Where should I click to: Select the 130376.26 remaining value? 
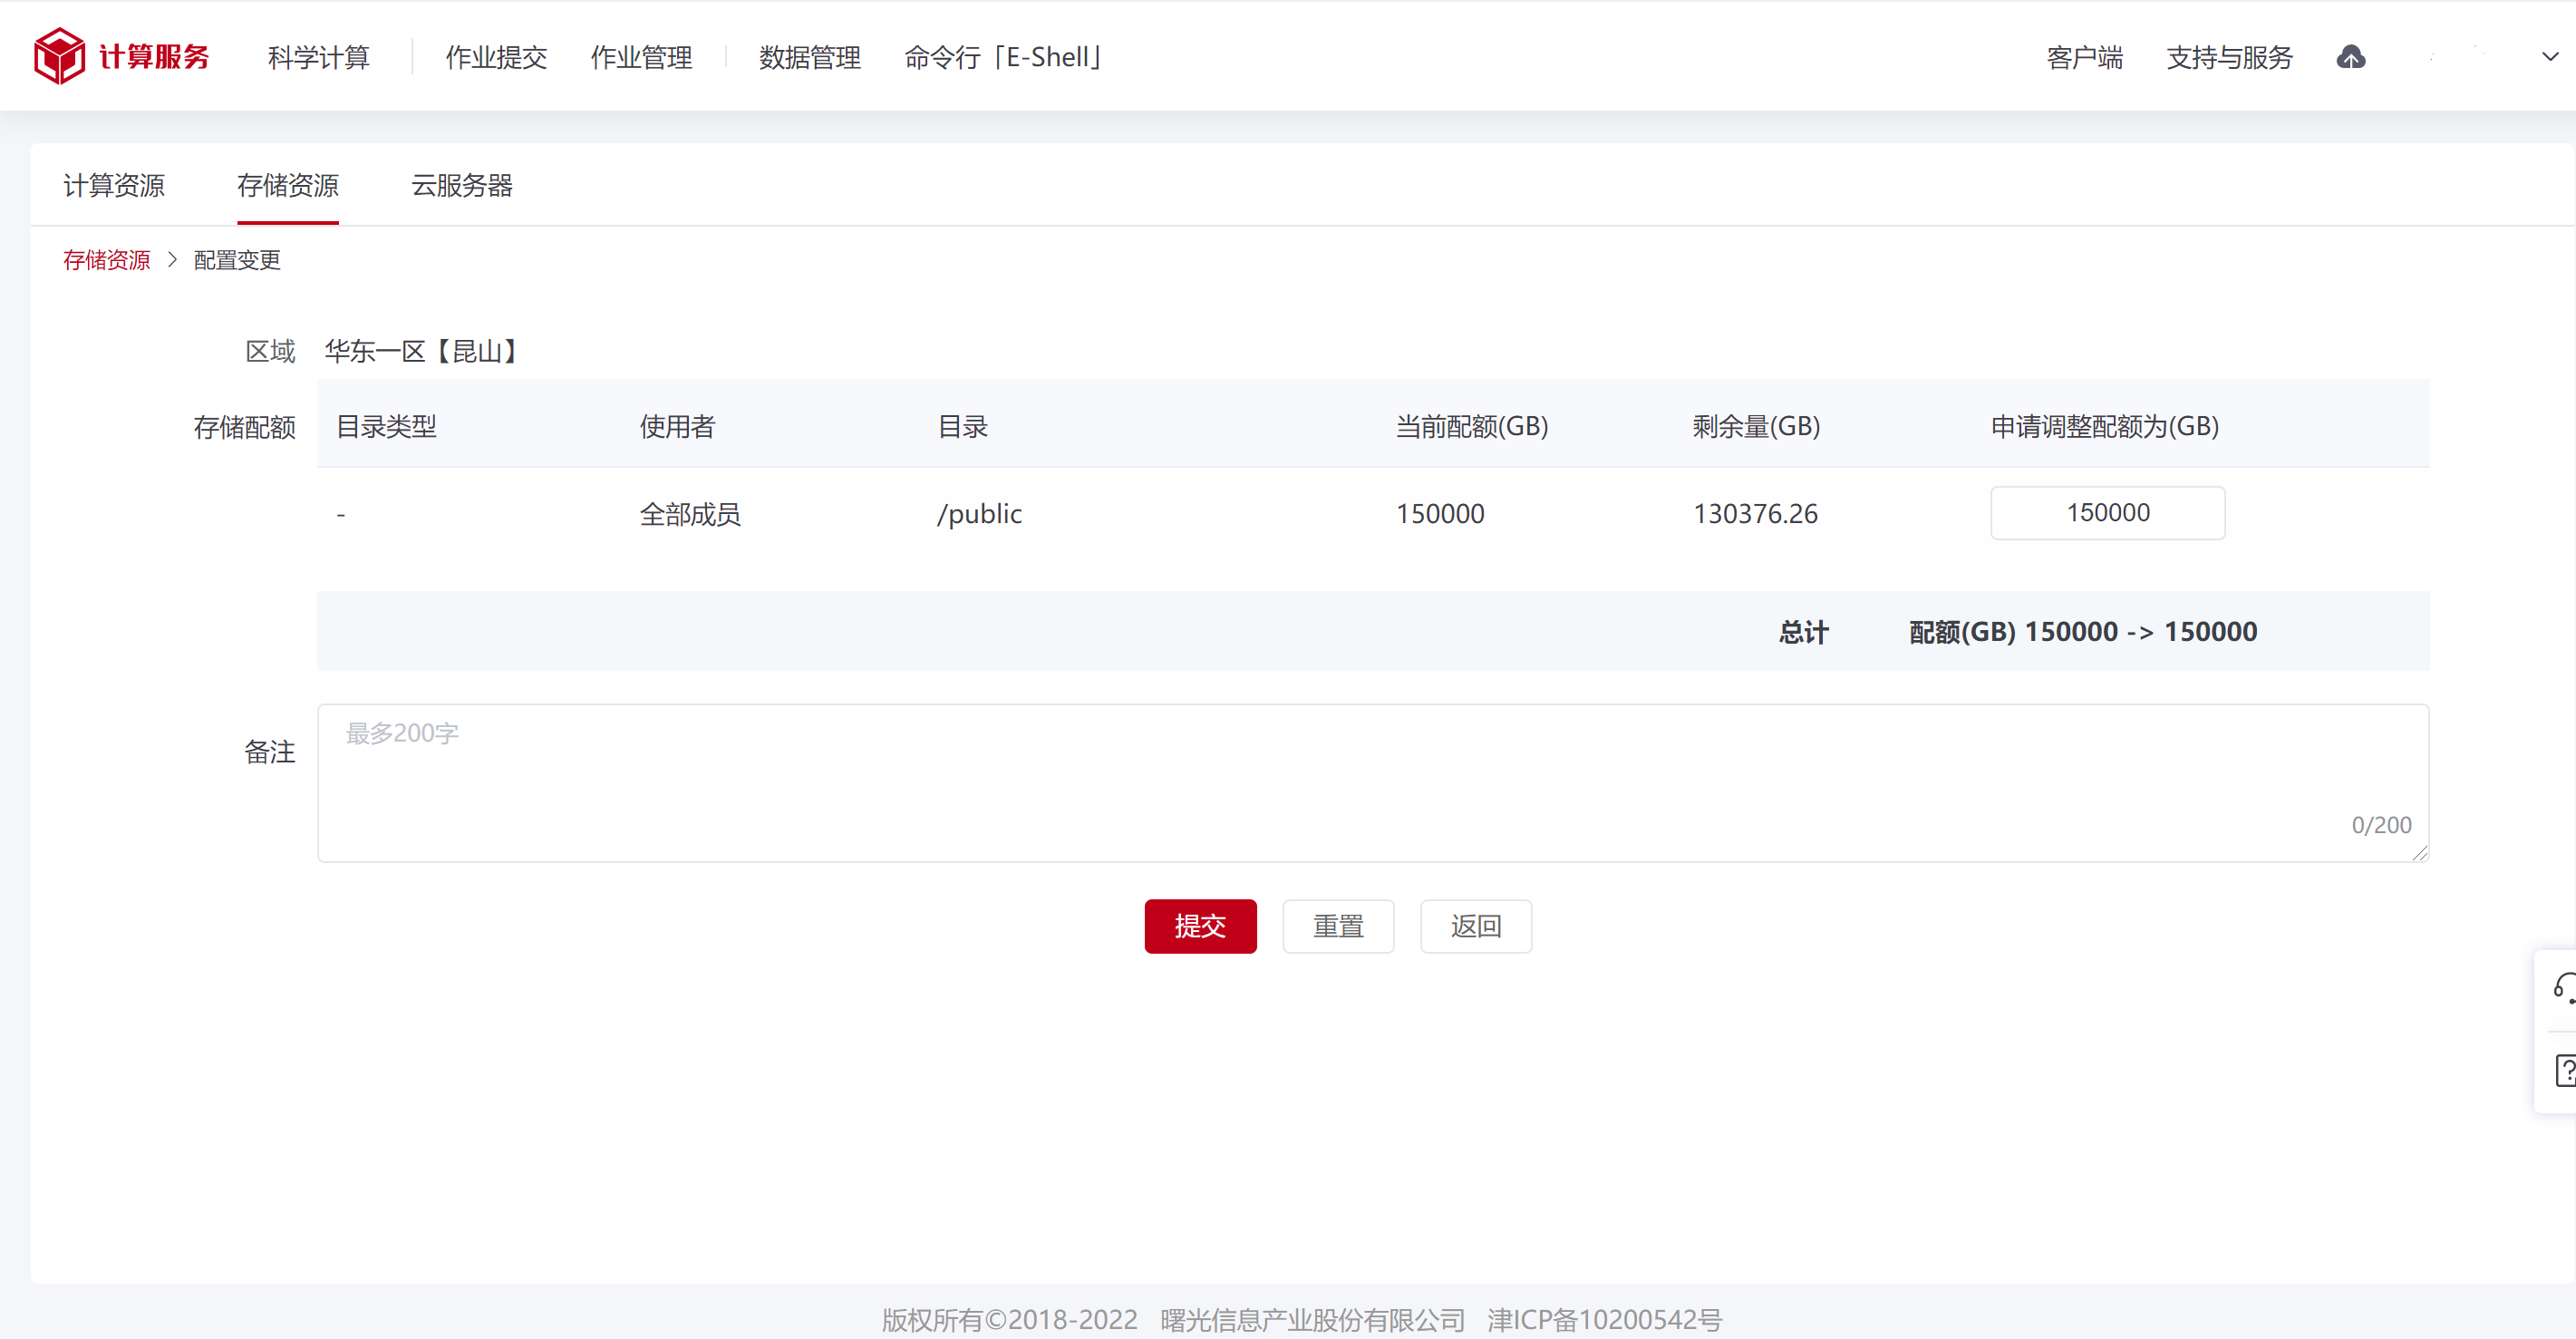click(1755, 514)
